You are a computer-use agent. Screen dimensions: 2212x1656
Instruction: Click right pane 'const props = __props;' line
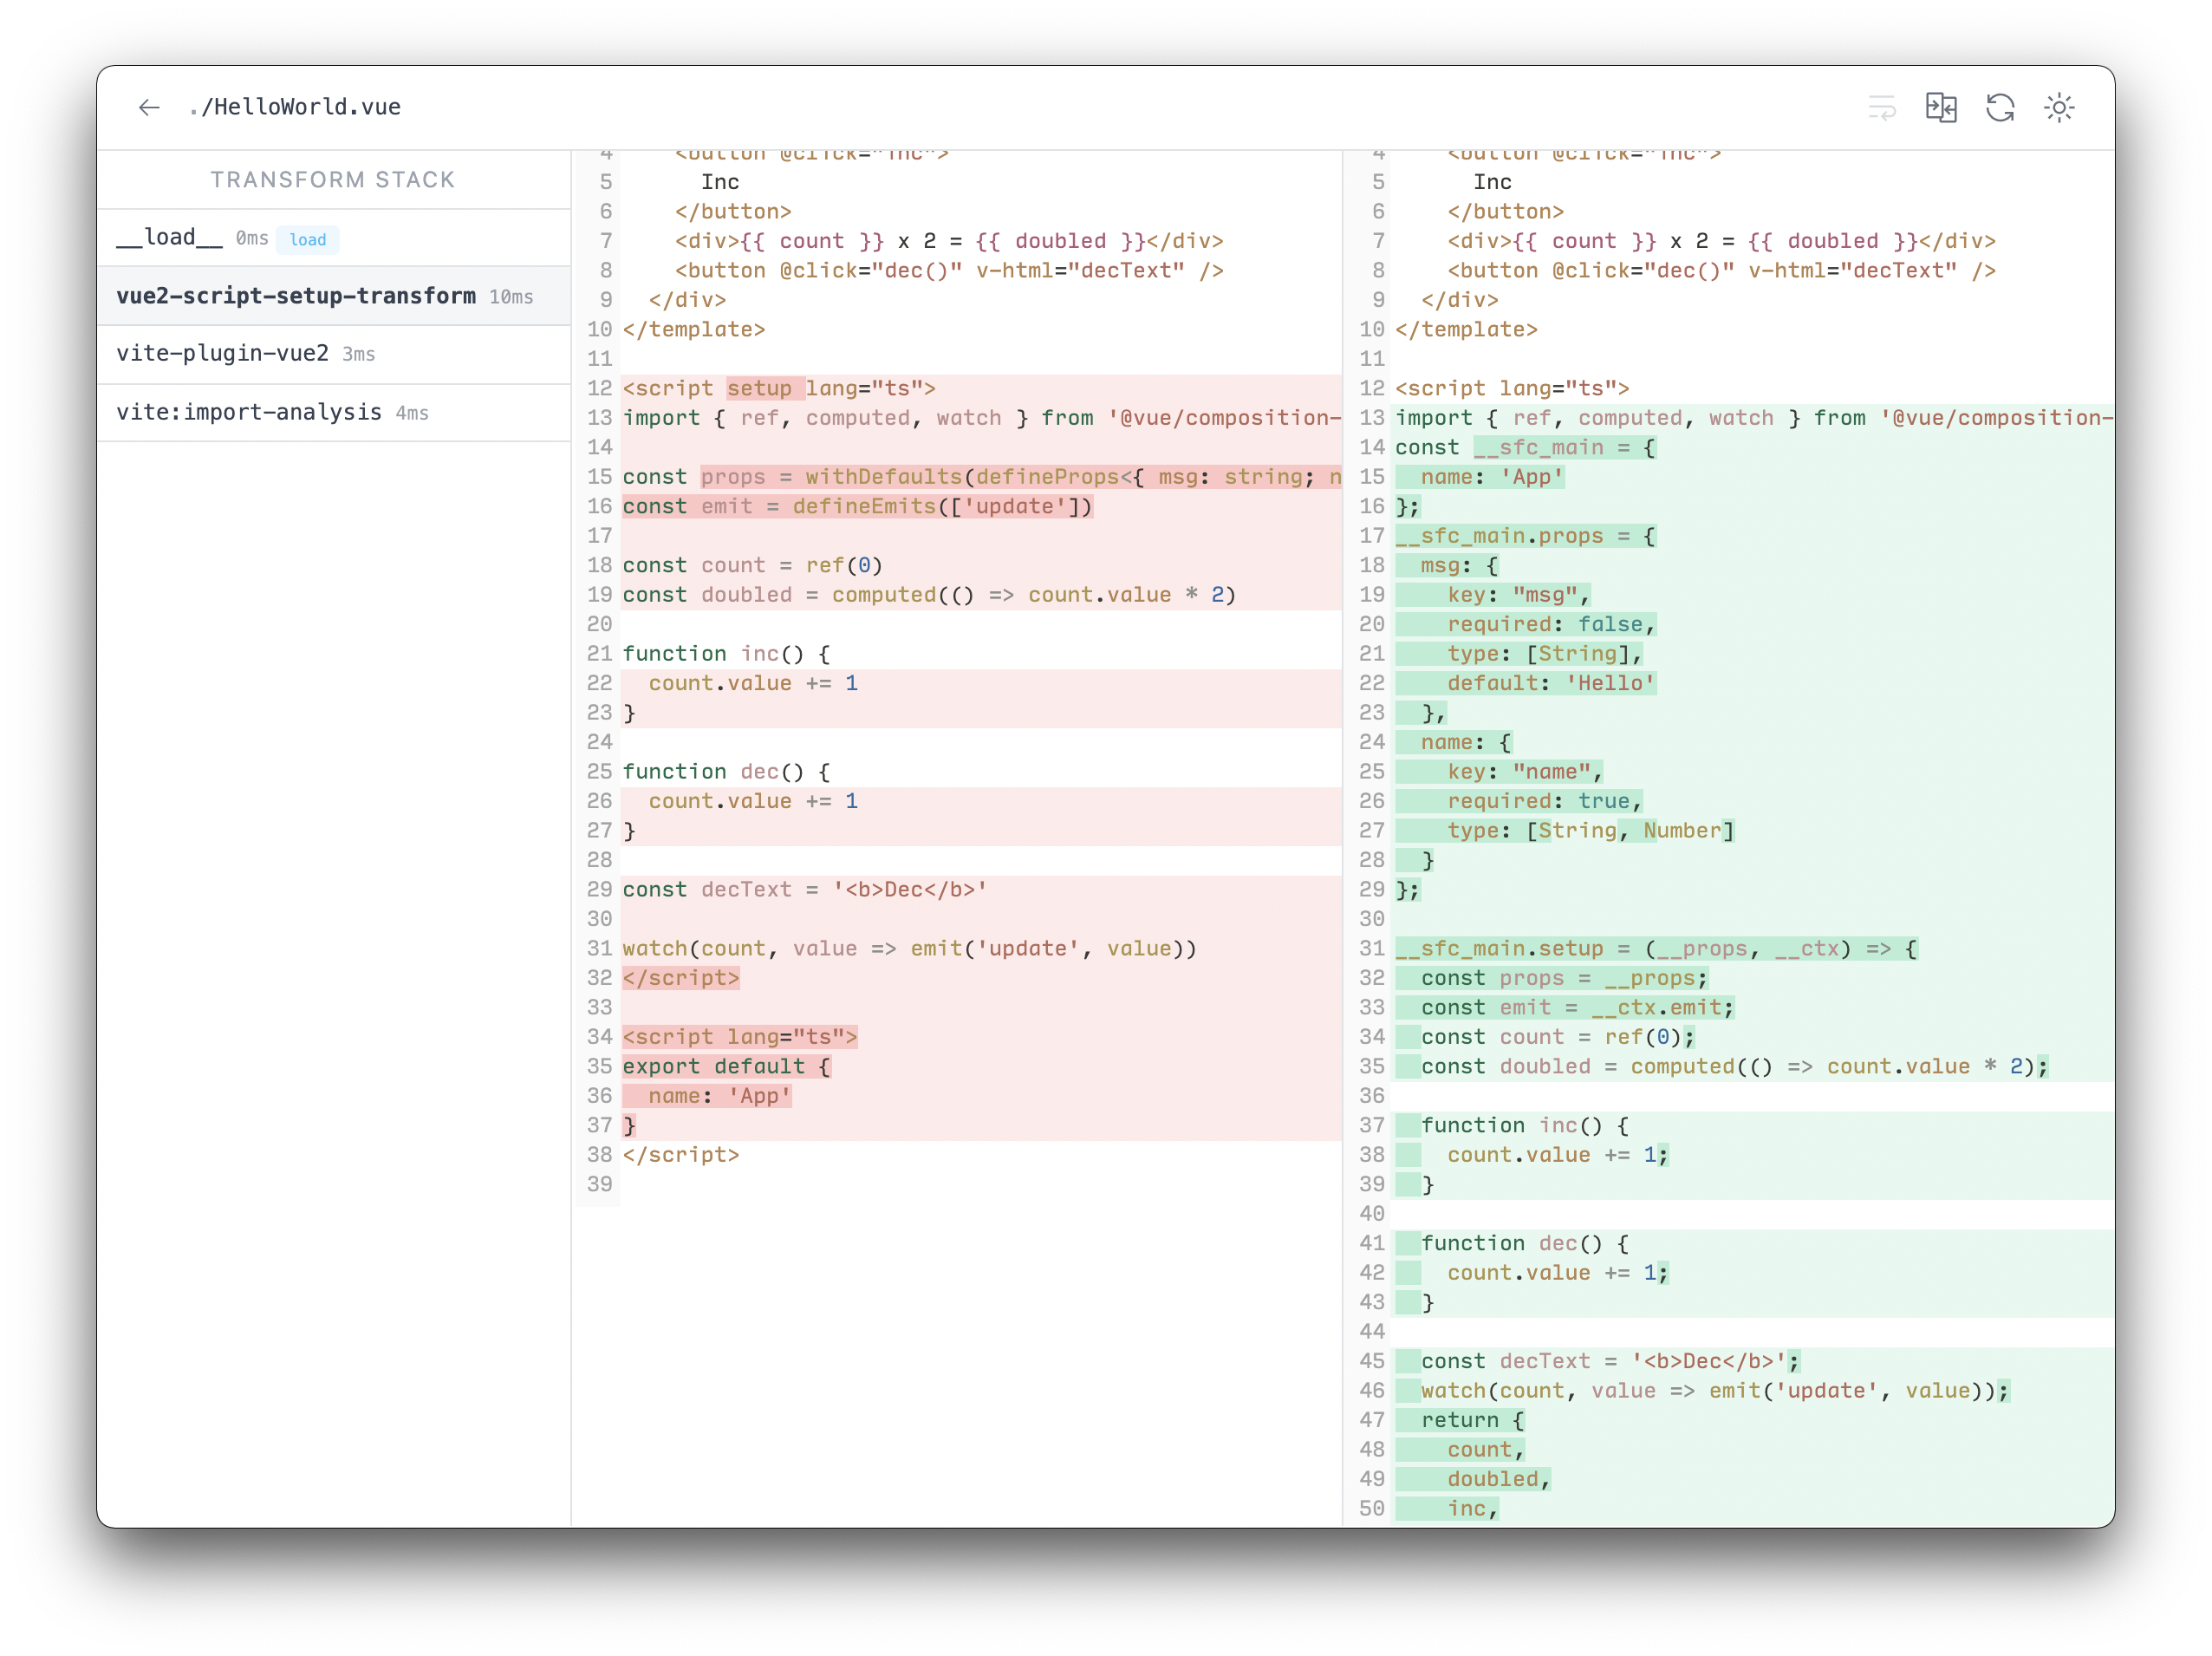(1565, 978)
